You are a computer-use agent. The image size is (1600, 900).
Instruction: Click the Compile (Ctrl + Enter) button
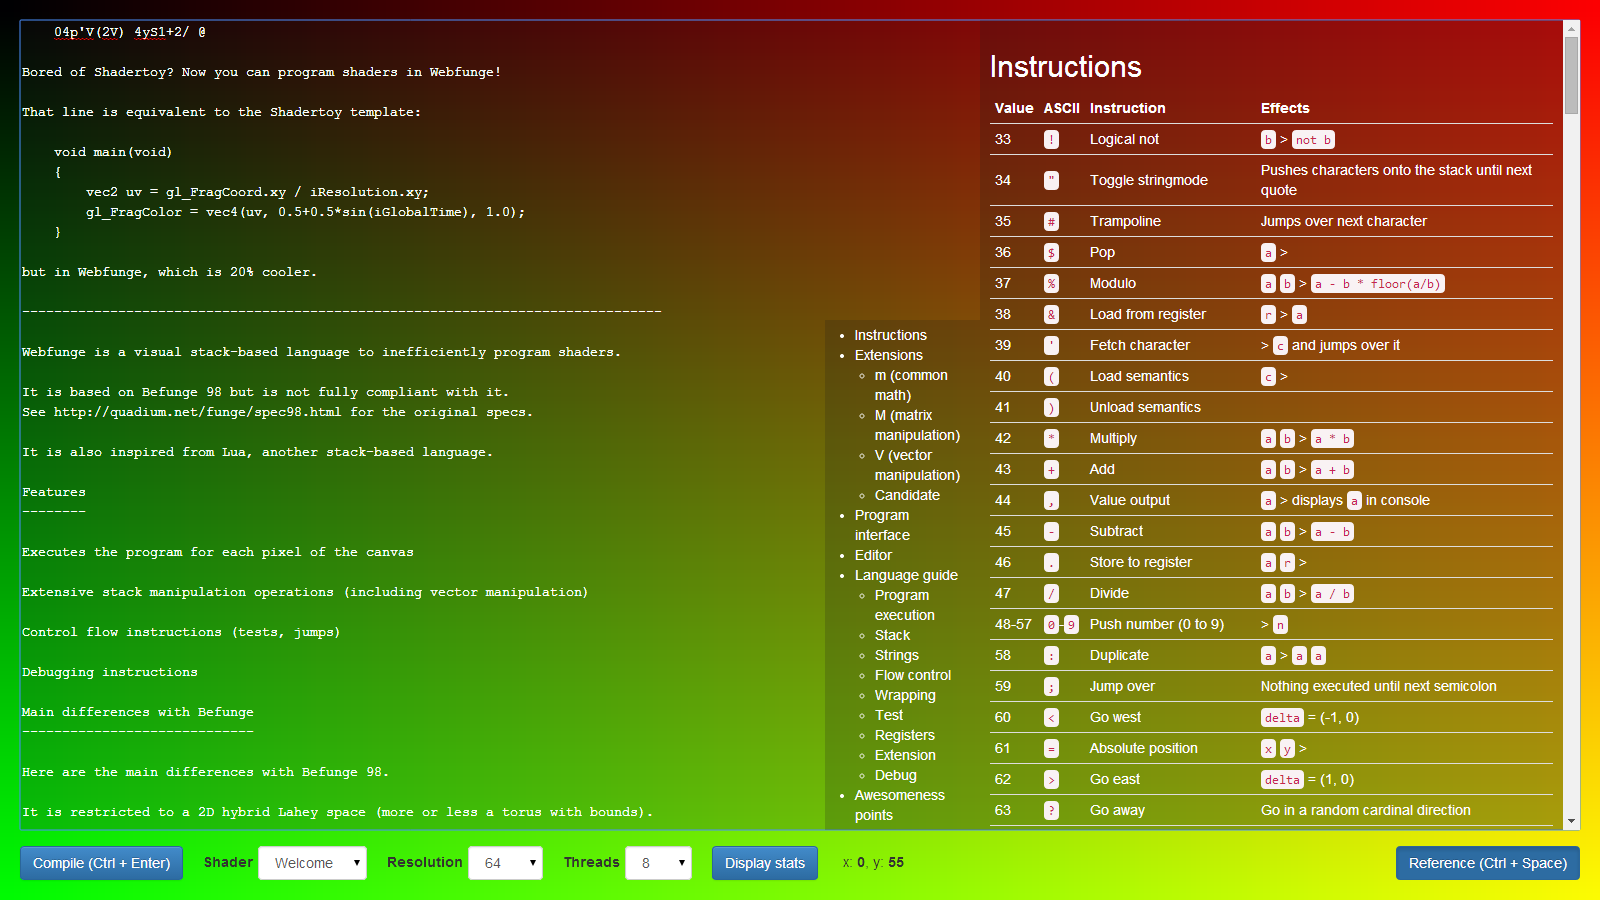point(101,863)
